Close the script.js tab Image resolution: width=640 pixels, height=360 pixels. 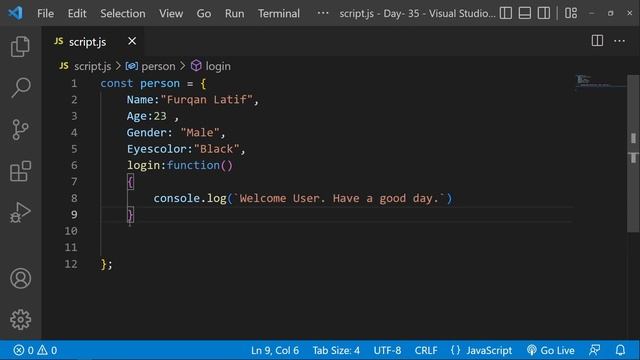132,41
